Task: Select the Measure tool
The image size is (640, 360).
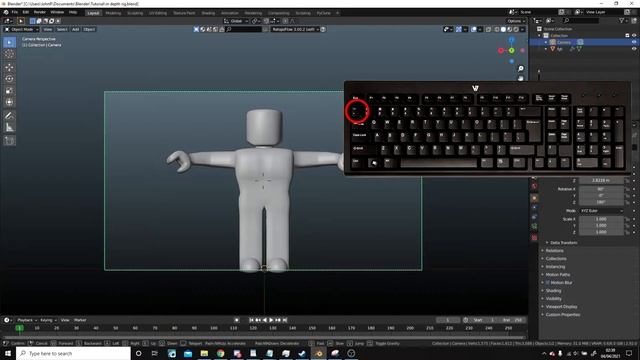Action: [9, 128]
